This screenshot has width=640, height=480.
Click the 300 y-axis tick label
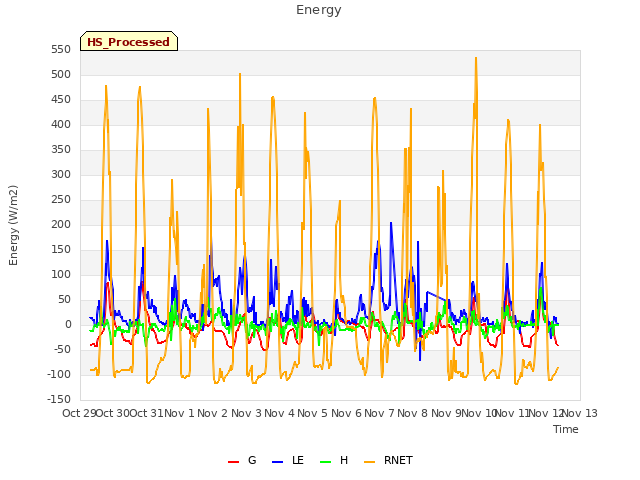61,175
